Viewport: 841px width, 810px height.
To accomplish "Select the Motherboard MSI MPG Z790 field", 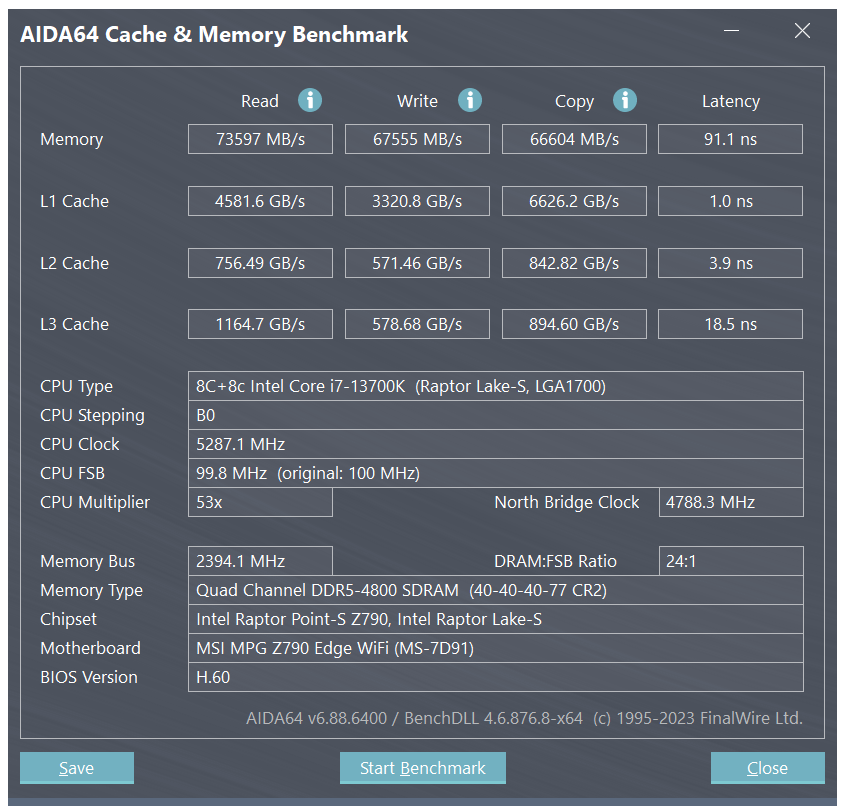I will (x=496, y=648).
